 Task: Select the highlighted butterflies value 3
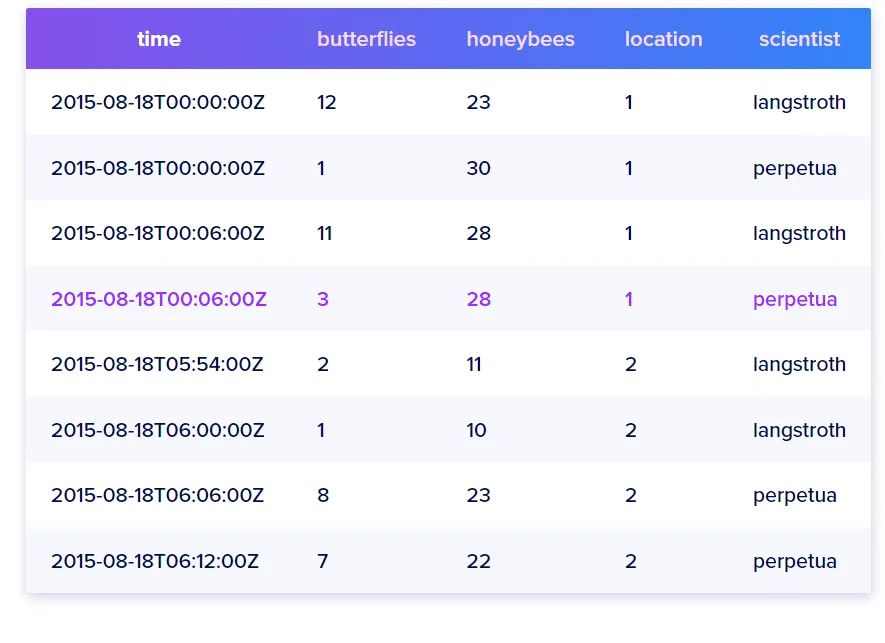pos(323,299)
